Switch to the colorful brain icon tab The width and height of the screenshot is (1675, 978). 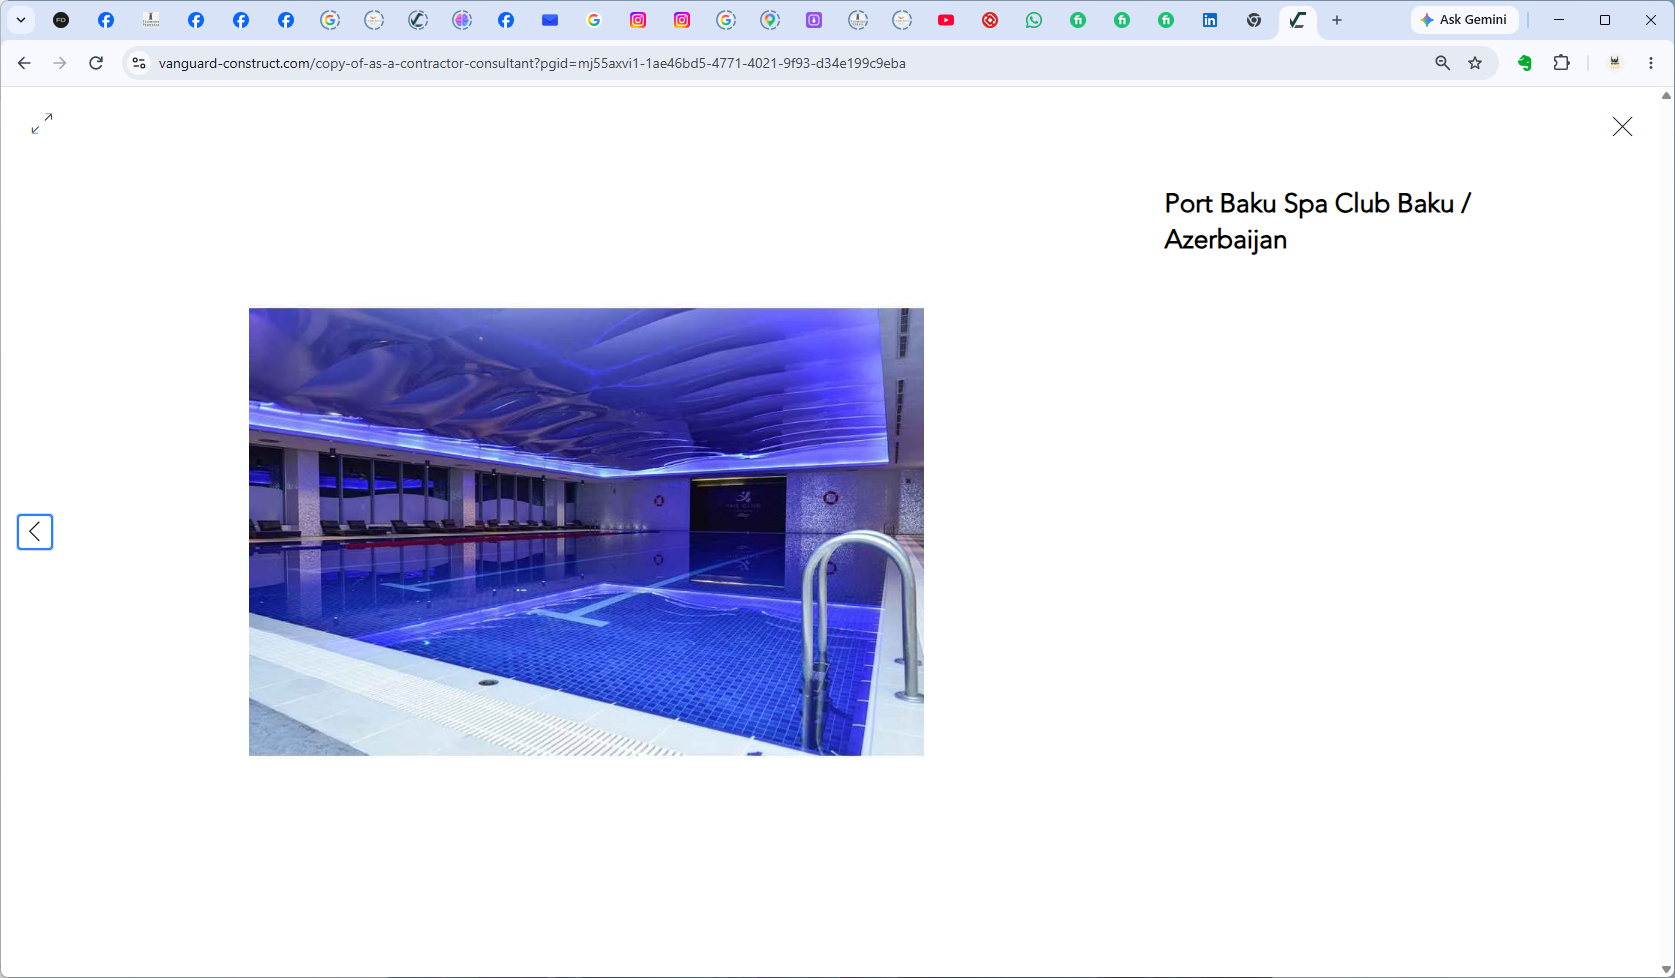(462, 20)
